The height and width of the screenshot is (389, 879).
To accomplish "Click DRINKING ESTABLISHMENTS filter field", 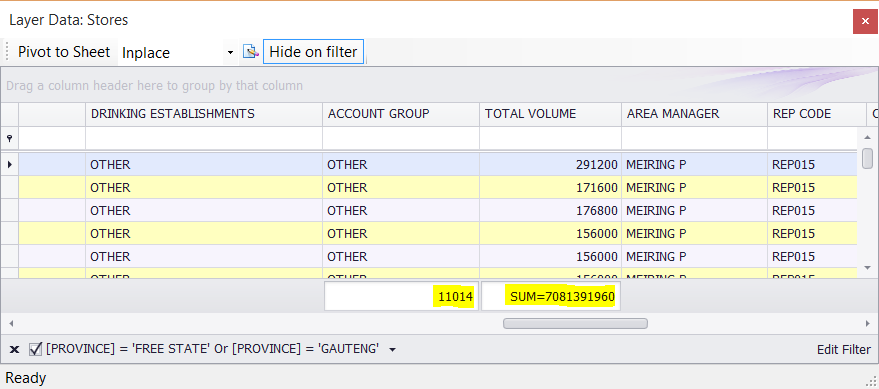I will 204,138.
